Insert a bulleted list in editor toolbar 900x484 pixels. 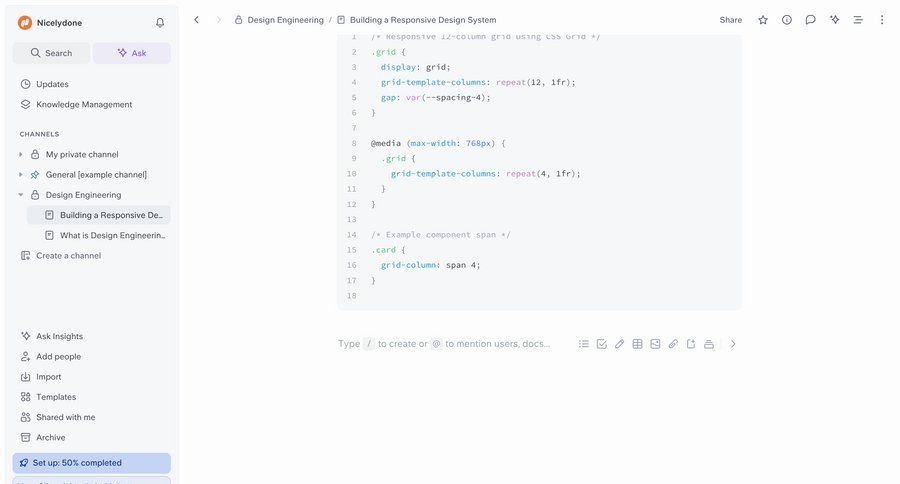click(x=584, y=344)
